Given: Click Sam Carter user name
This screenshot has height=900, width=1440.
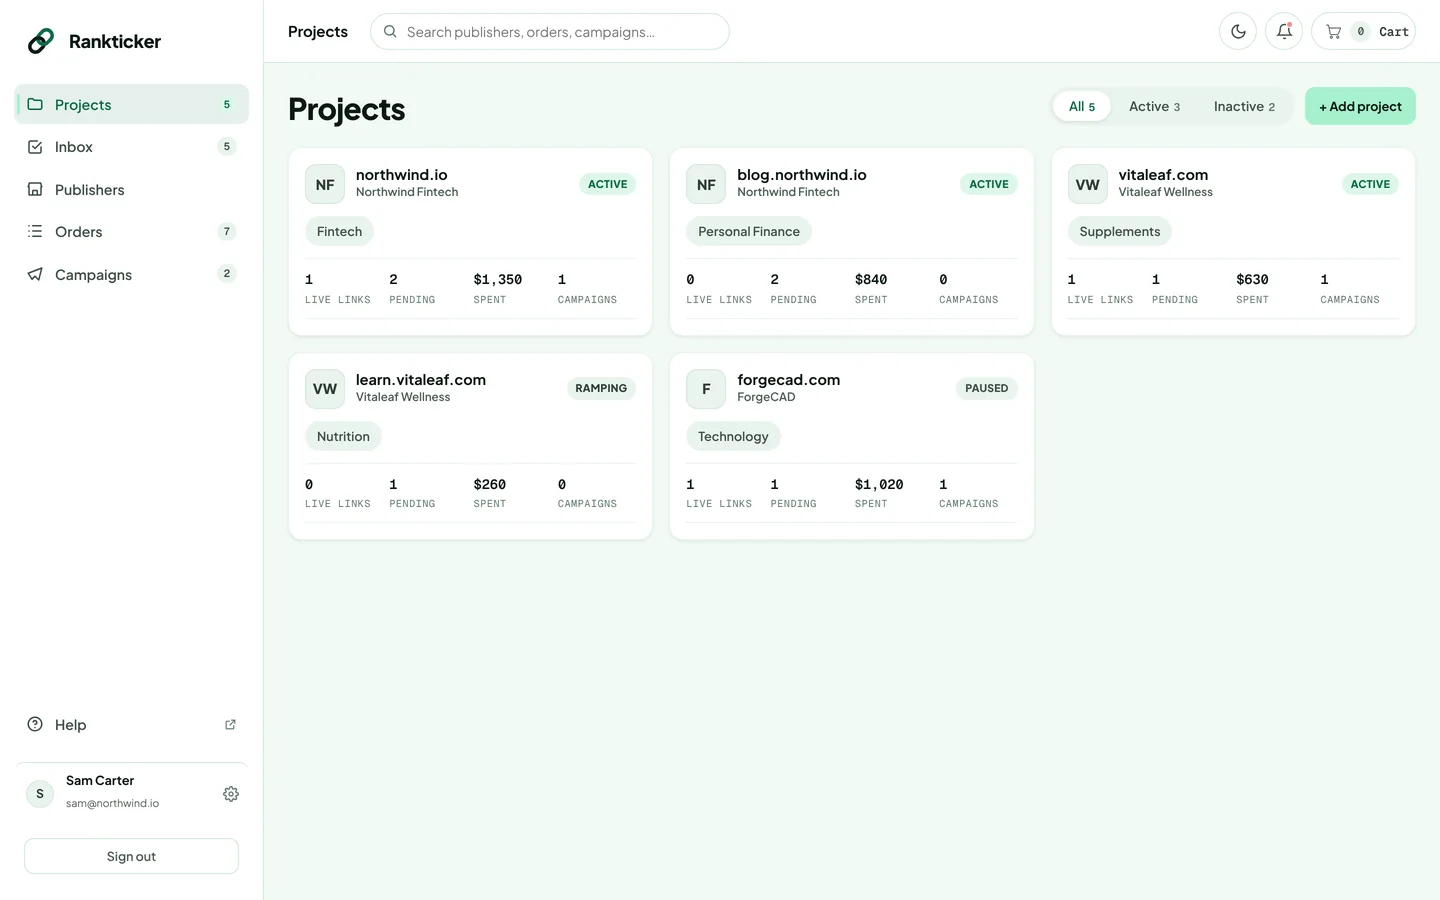Looking at the screenshot, I should (100, 780).
